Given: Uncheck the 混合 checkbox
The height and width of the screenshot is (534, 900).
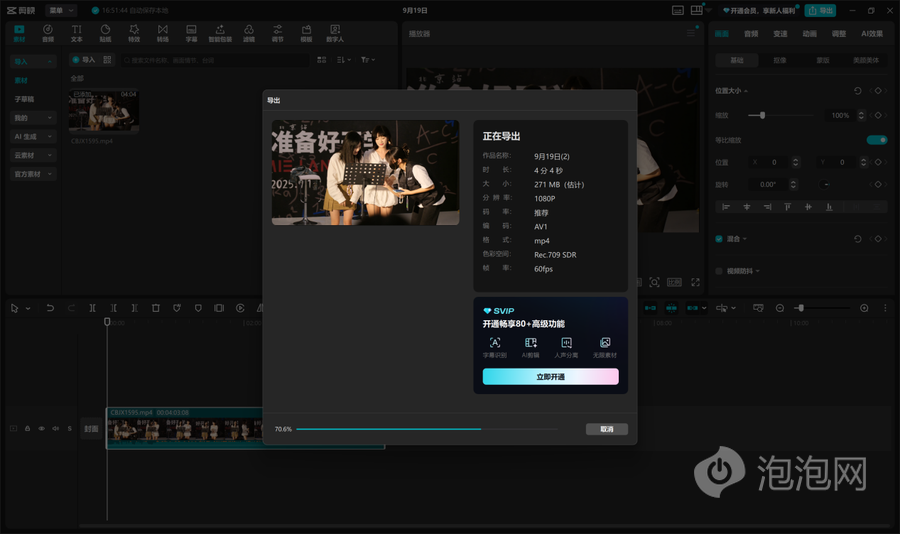Looking at the screenshot, I should 719,239.
